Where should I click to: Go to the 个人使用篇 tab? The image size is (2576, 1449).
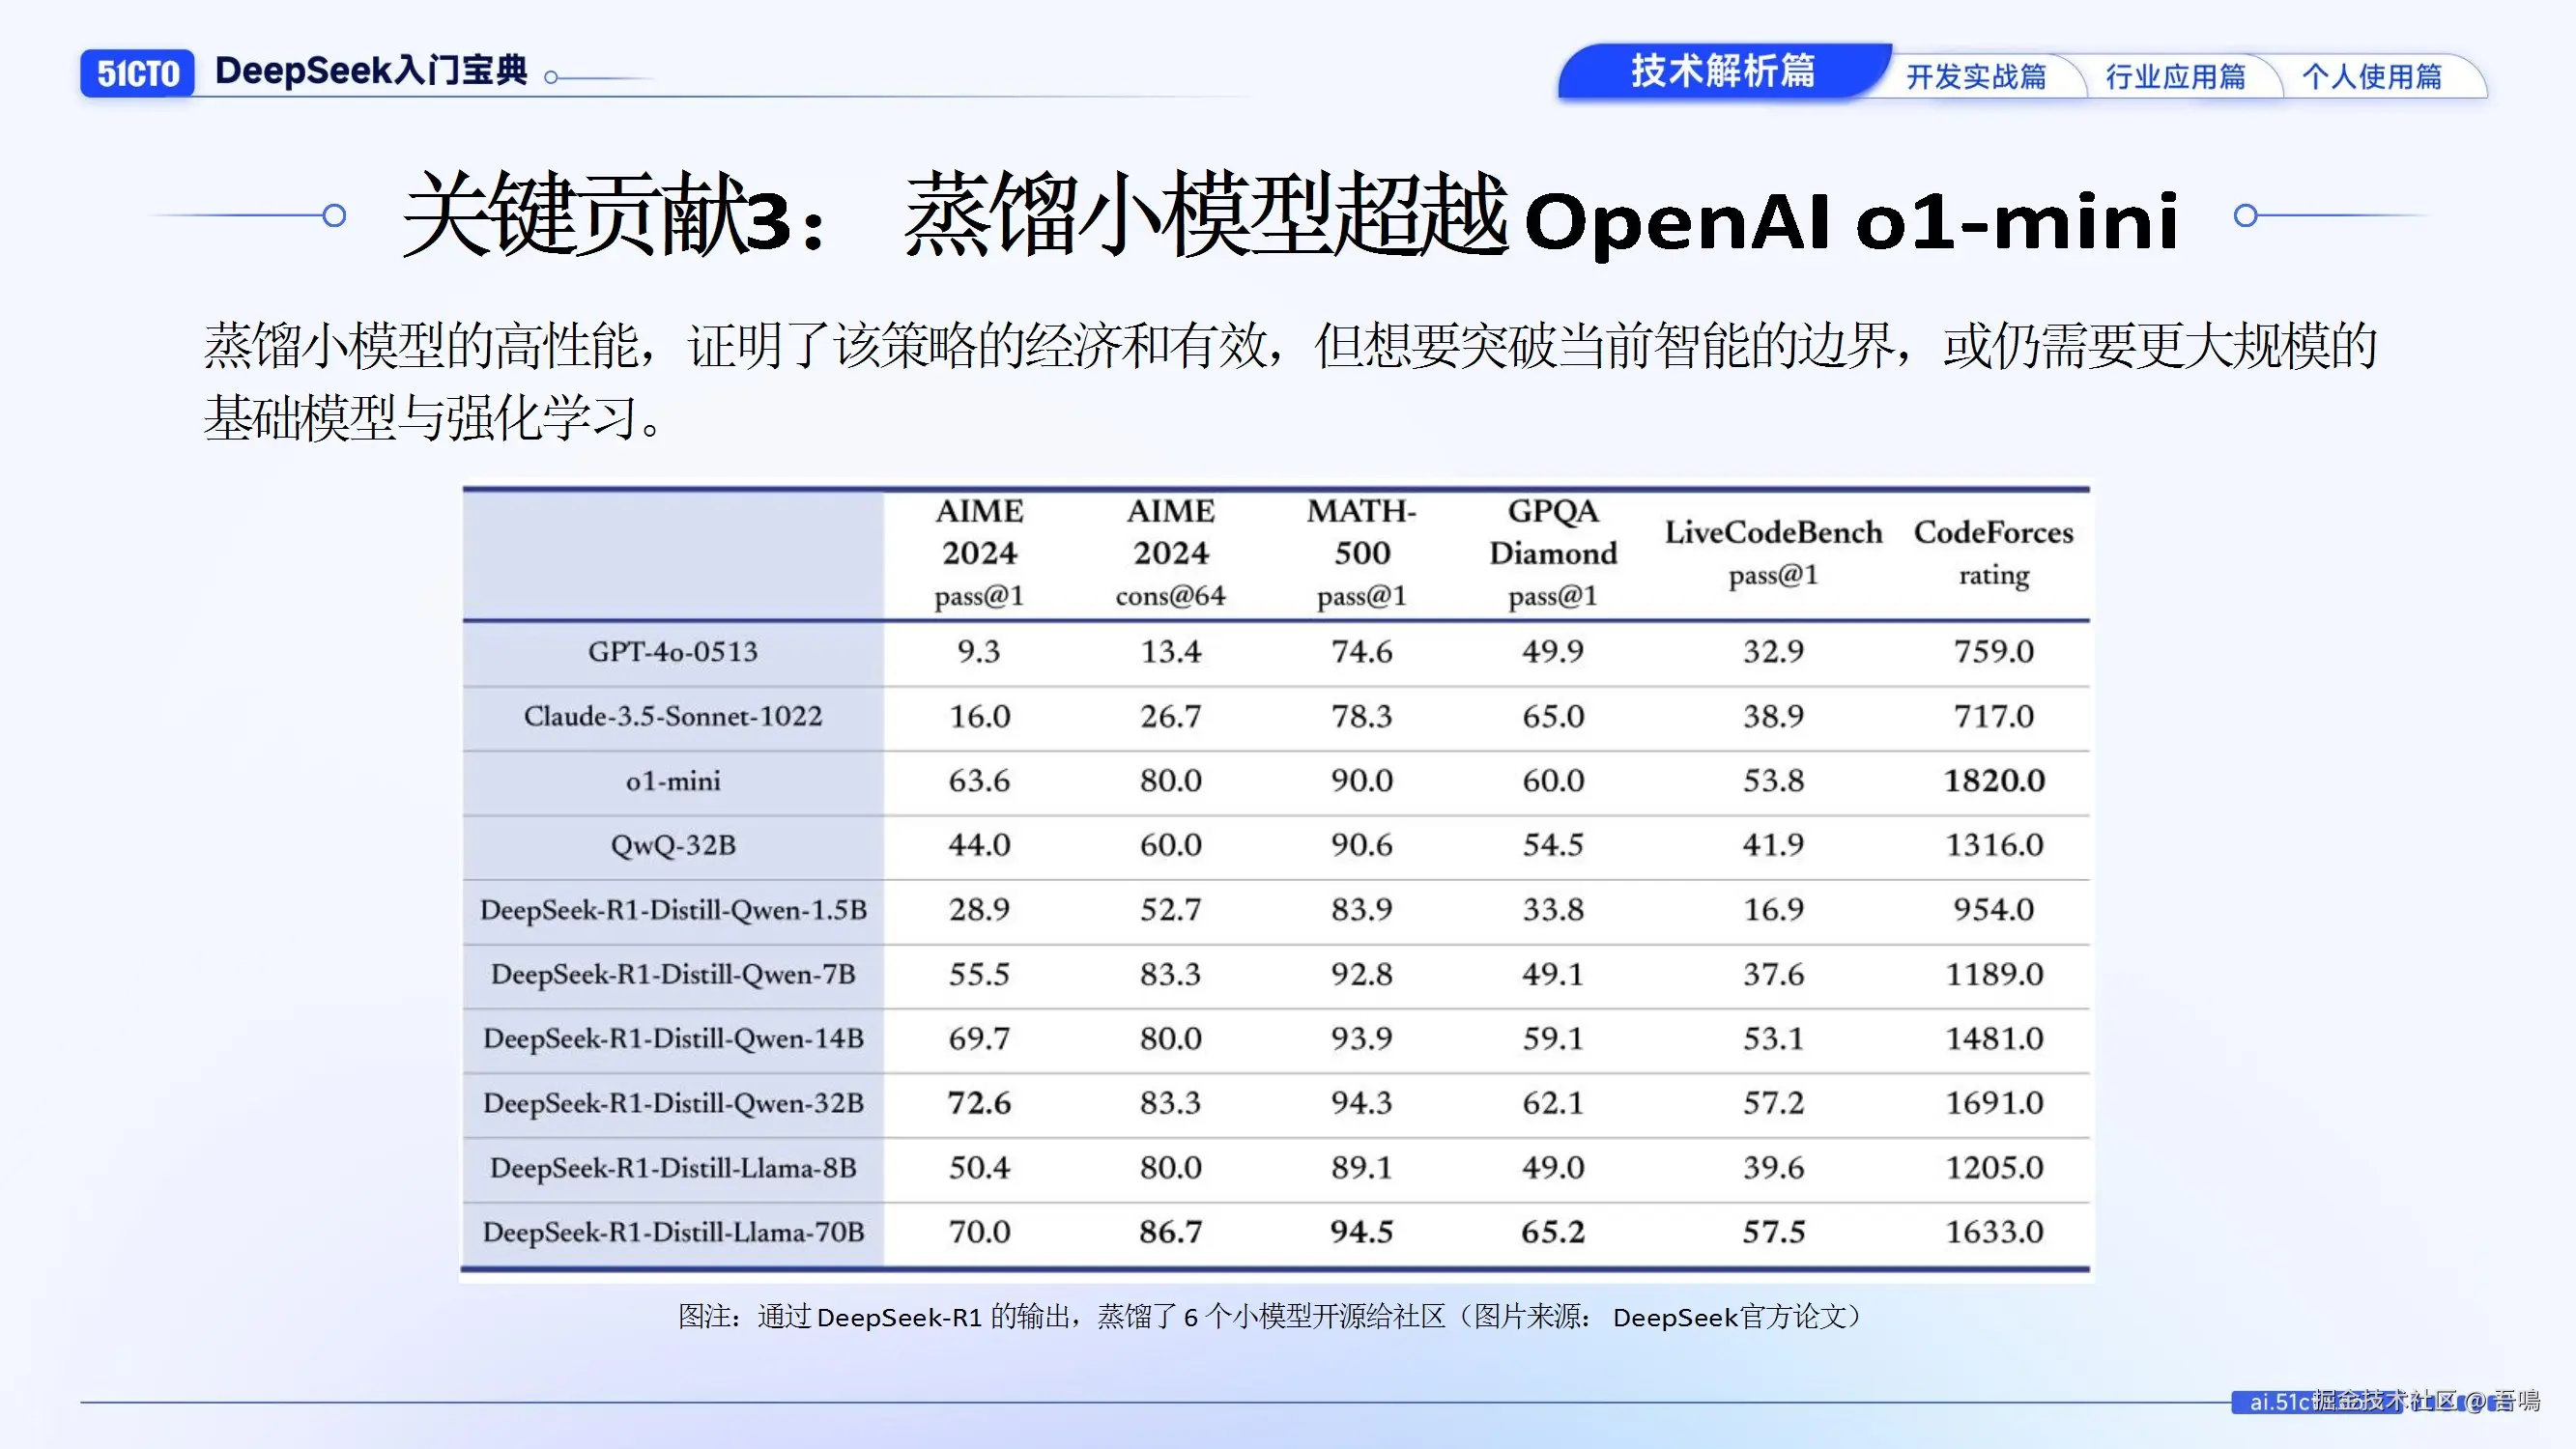2371,77
